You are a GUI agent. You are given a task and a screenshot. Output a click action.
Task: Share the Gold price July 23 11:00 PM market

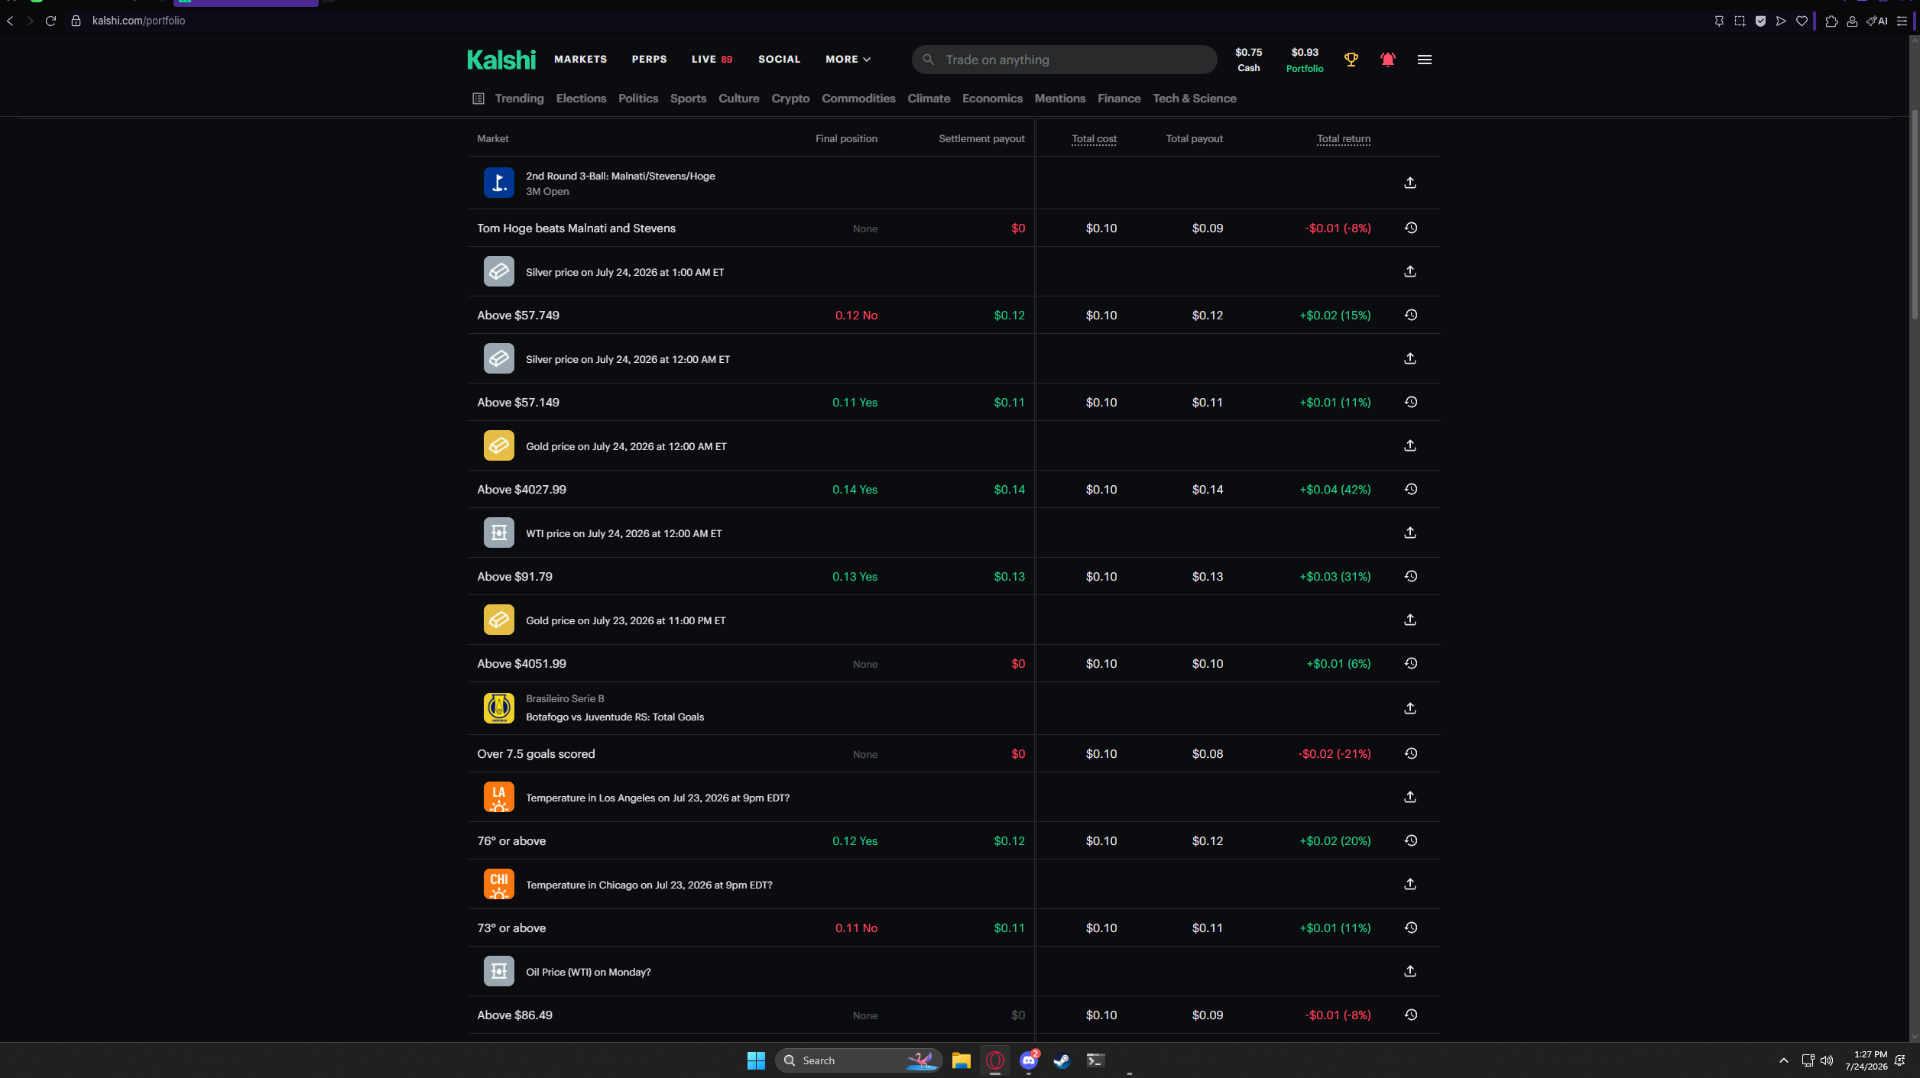click(x=1410, y=620)
